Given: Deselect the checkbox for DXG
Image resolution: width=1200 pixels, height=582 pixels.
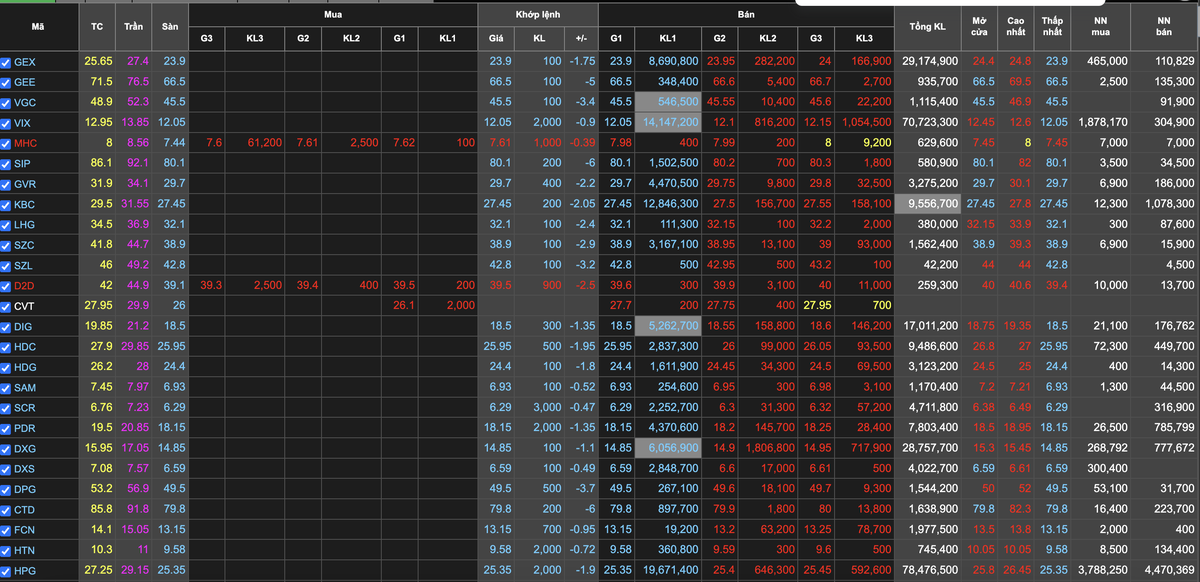Looking at the screenshot, I should pyautogui.click(x=7, y=449).
